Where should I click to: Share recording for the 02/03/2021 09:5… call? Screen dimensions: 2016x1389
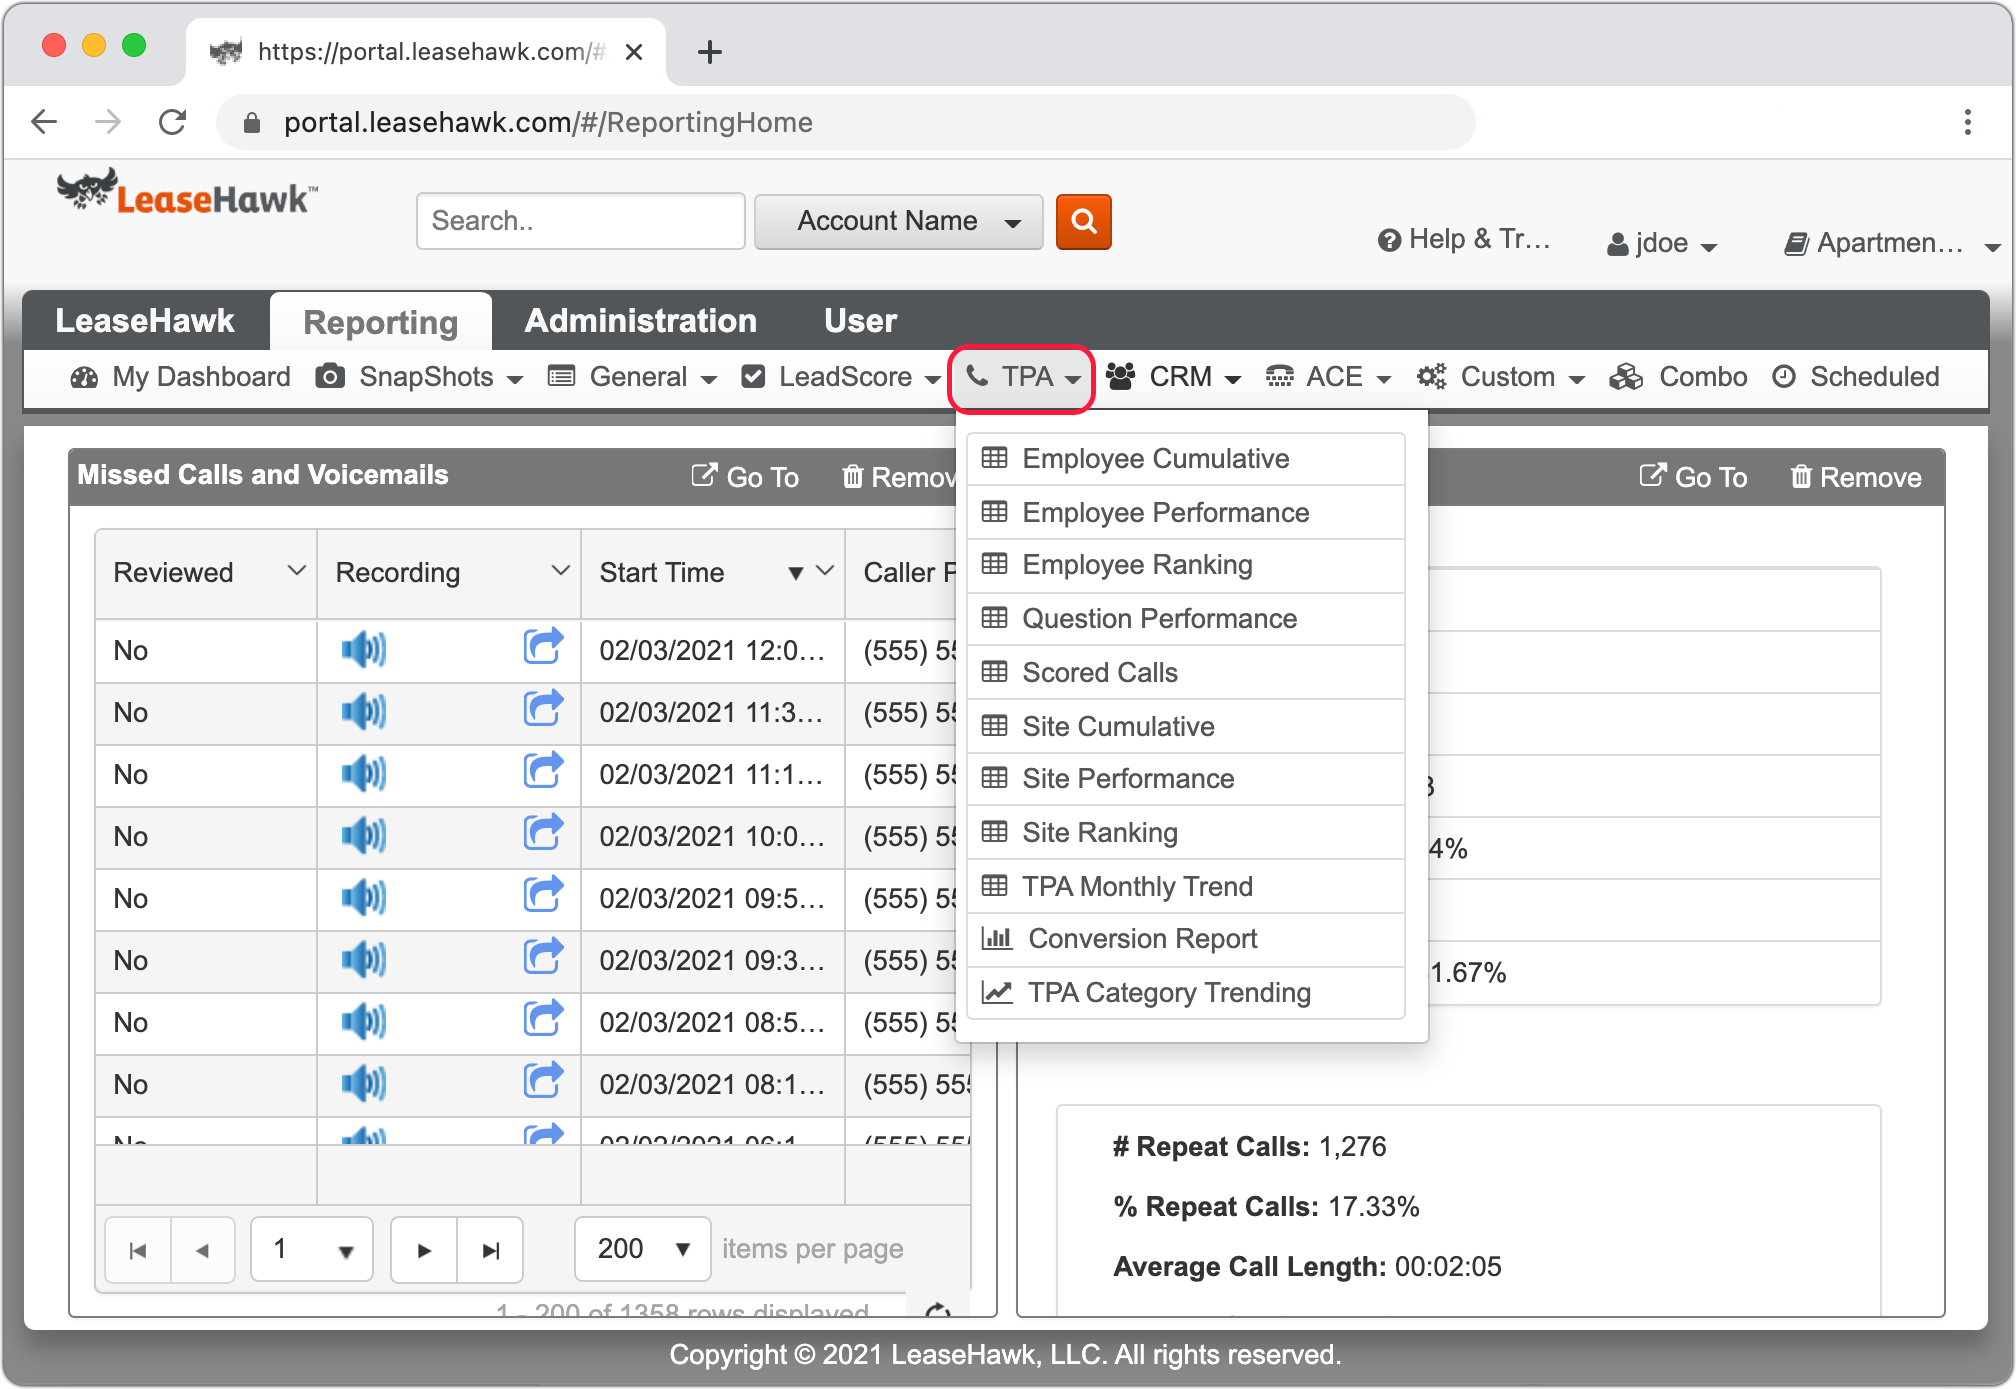(543, 894)
